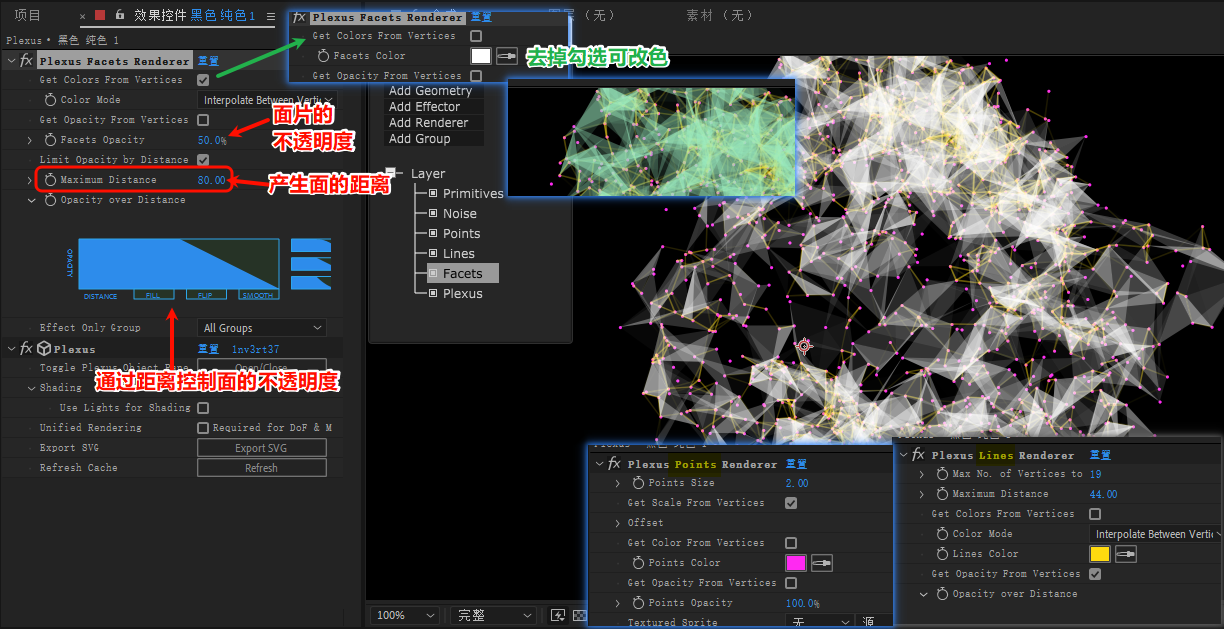Select Primitives in Plexus object tree
This screenshot has height=629, width=1224.
(x=473, y=193)
